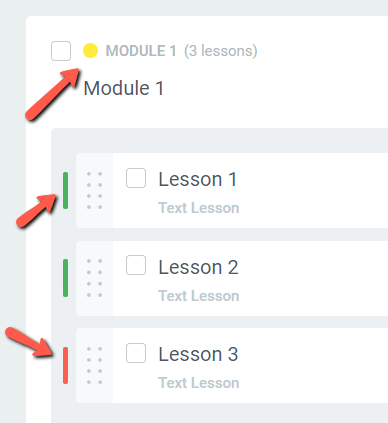Open the Module 1 title
388x423 pixels.
coord(124,88)
